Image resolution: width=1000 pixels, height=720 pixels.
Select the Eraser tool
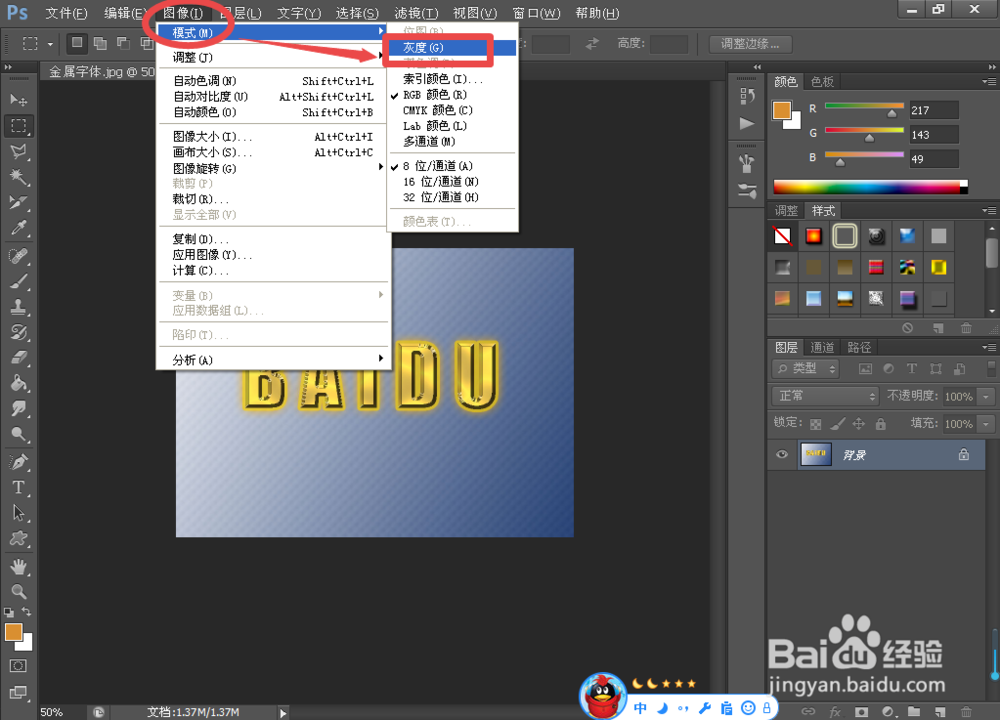18,358
